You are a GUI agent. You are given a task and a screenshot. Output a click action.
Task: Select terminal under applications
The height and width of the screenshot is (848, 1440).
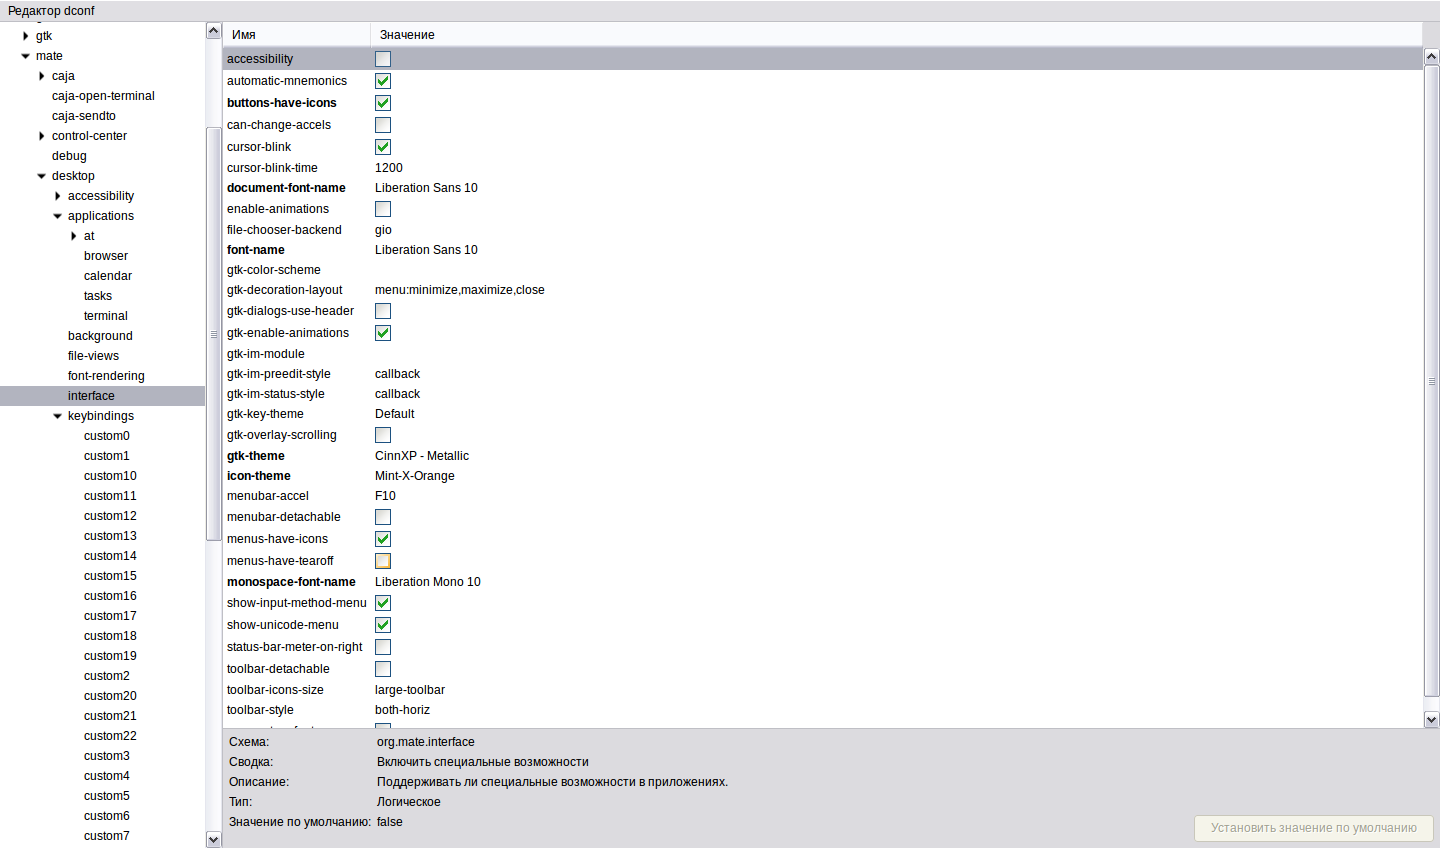click(106, 316)
